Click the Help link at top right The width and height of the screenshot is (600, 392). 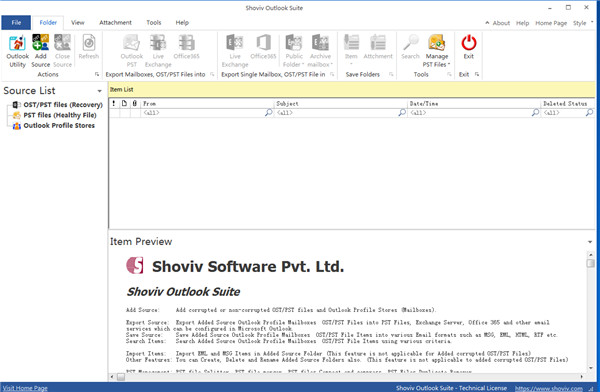point(522,23)
